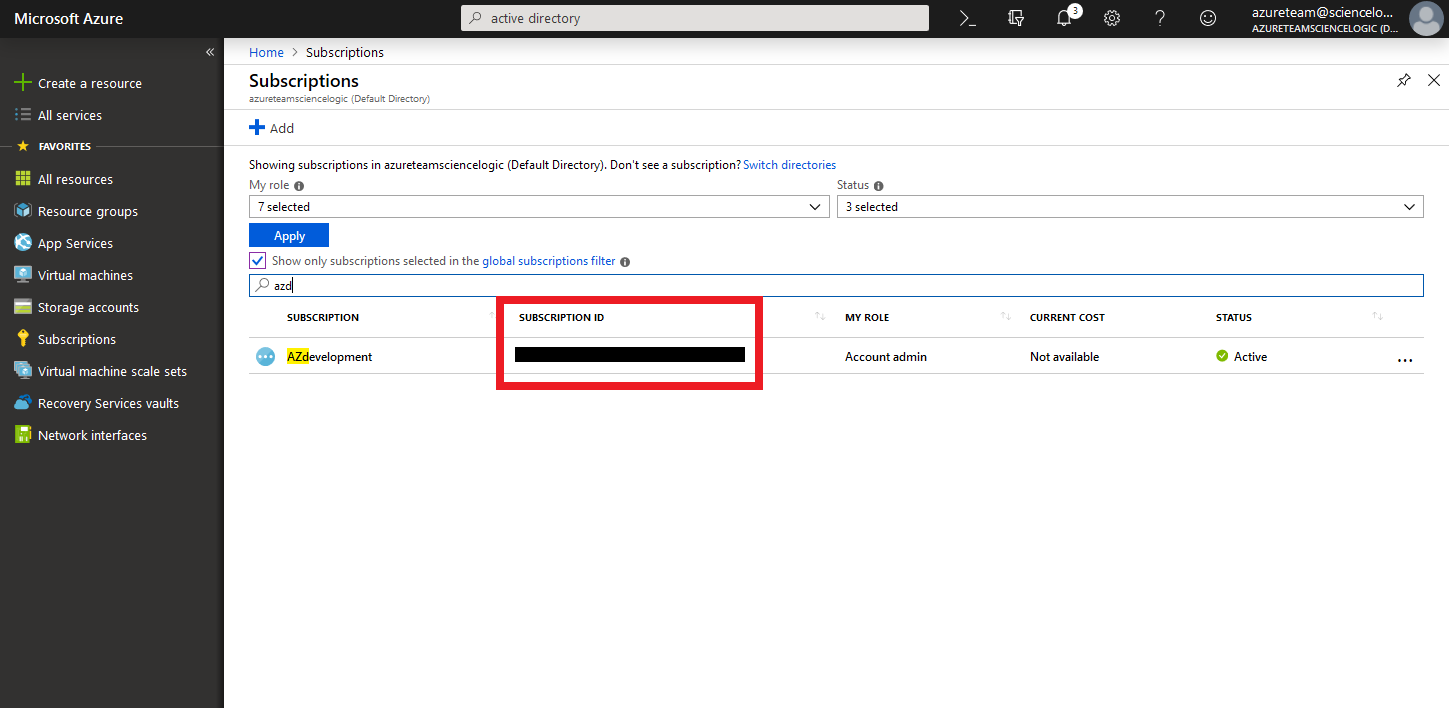Screen dimensions: 1449x708
Task: Open Virtual machines in the sidebar
Action: [x=85, y=275]
